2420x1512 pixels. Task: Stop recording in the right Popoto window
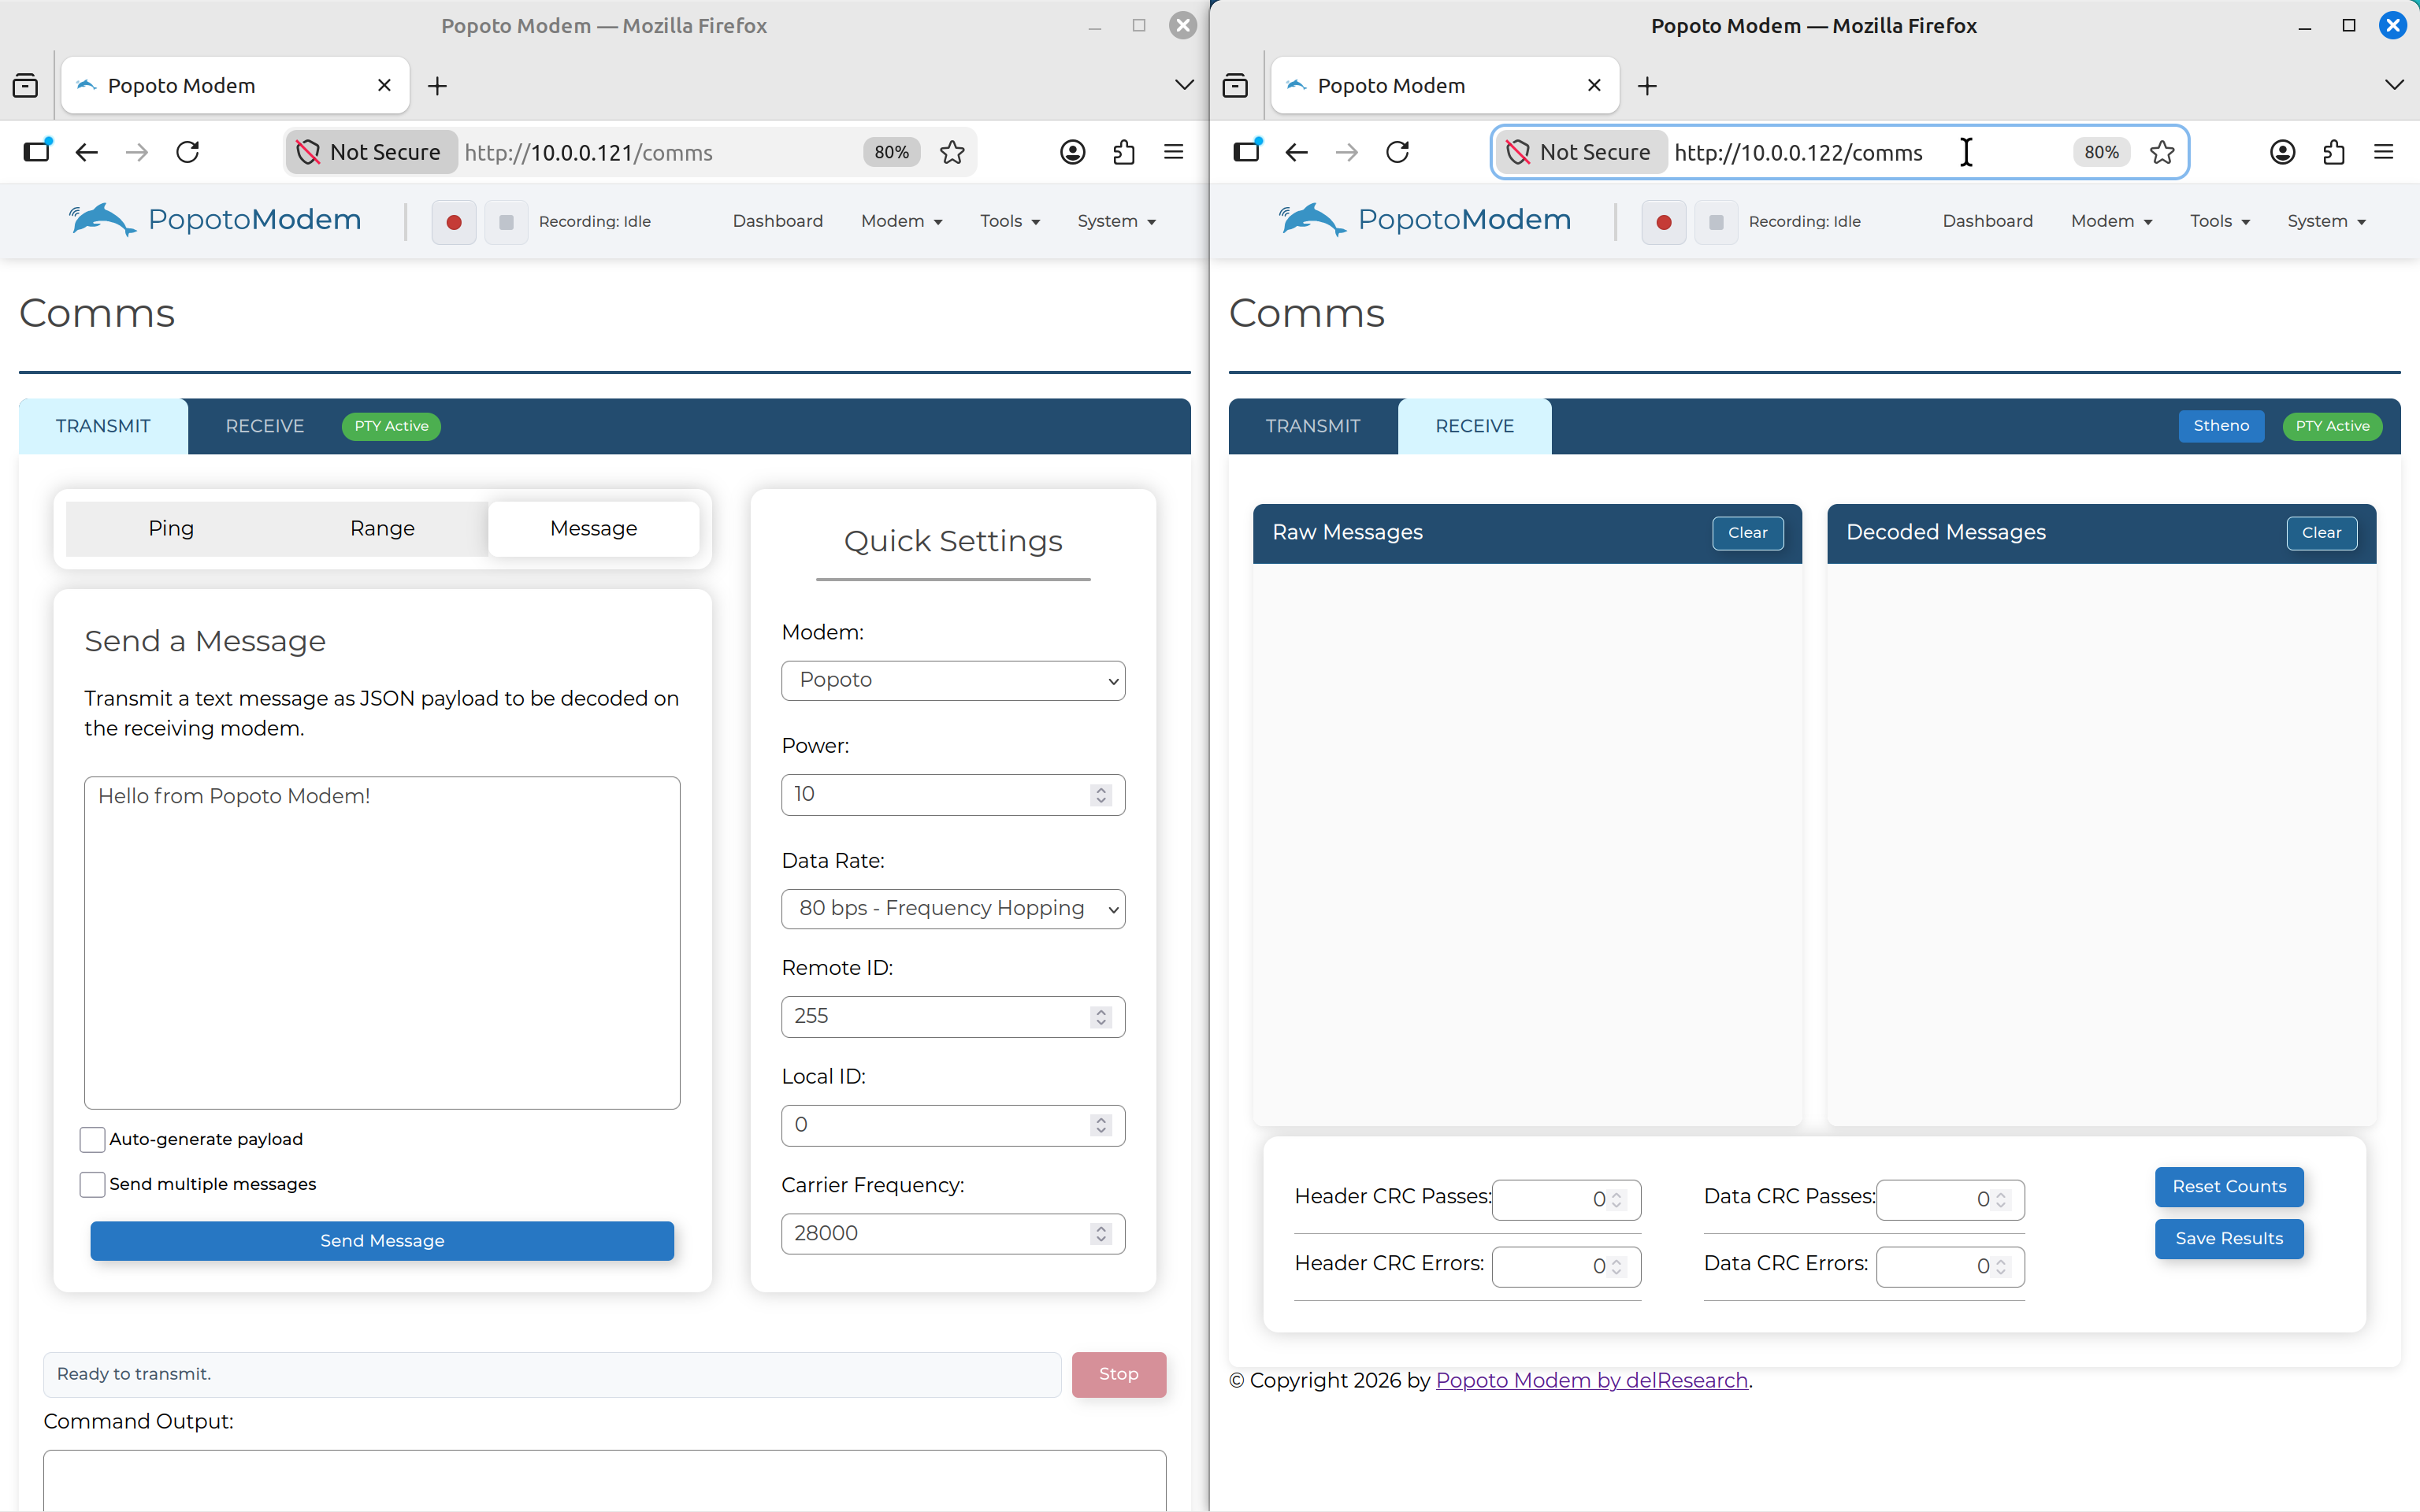point(1717,222)
